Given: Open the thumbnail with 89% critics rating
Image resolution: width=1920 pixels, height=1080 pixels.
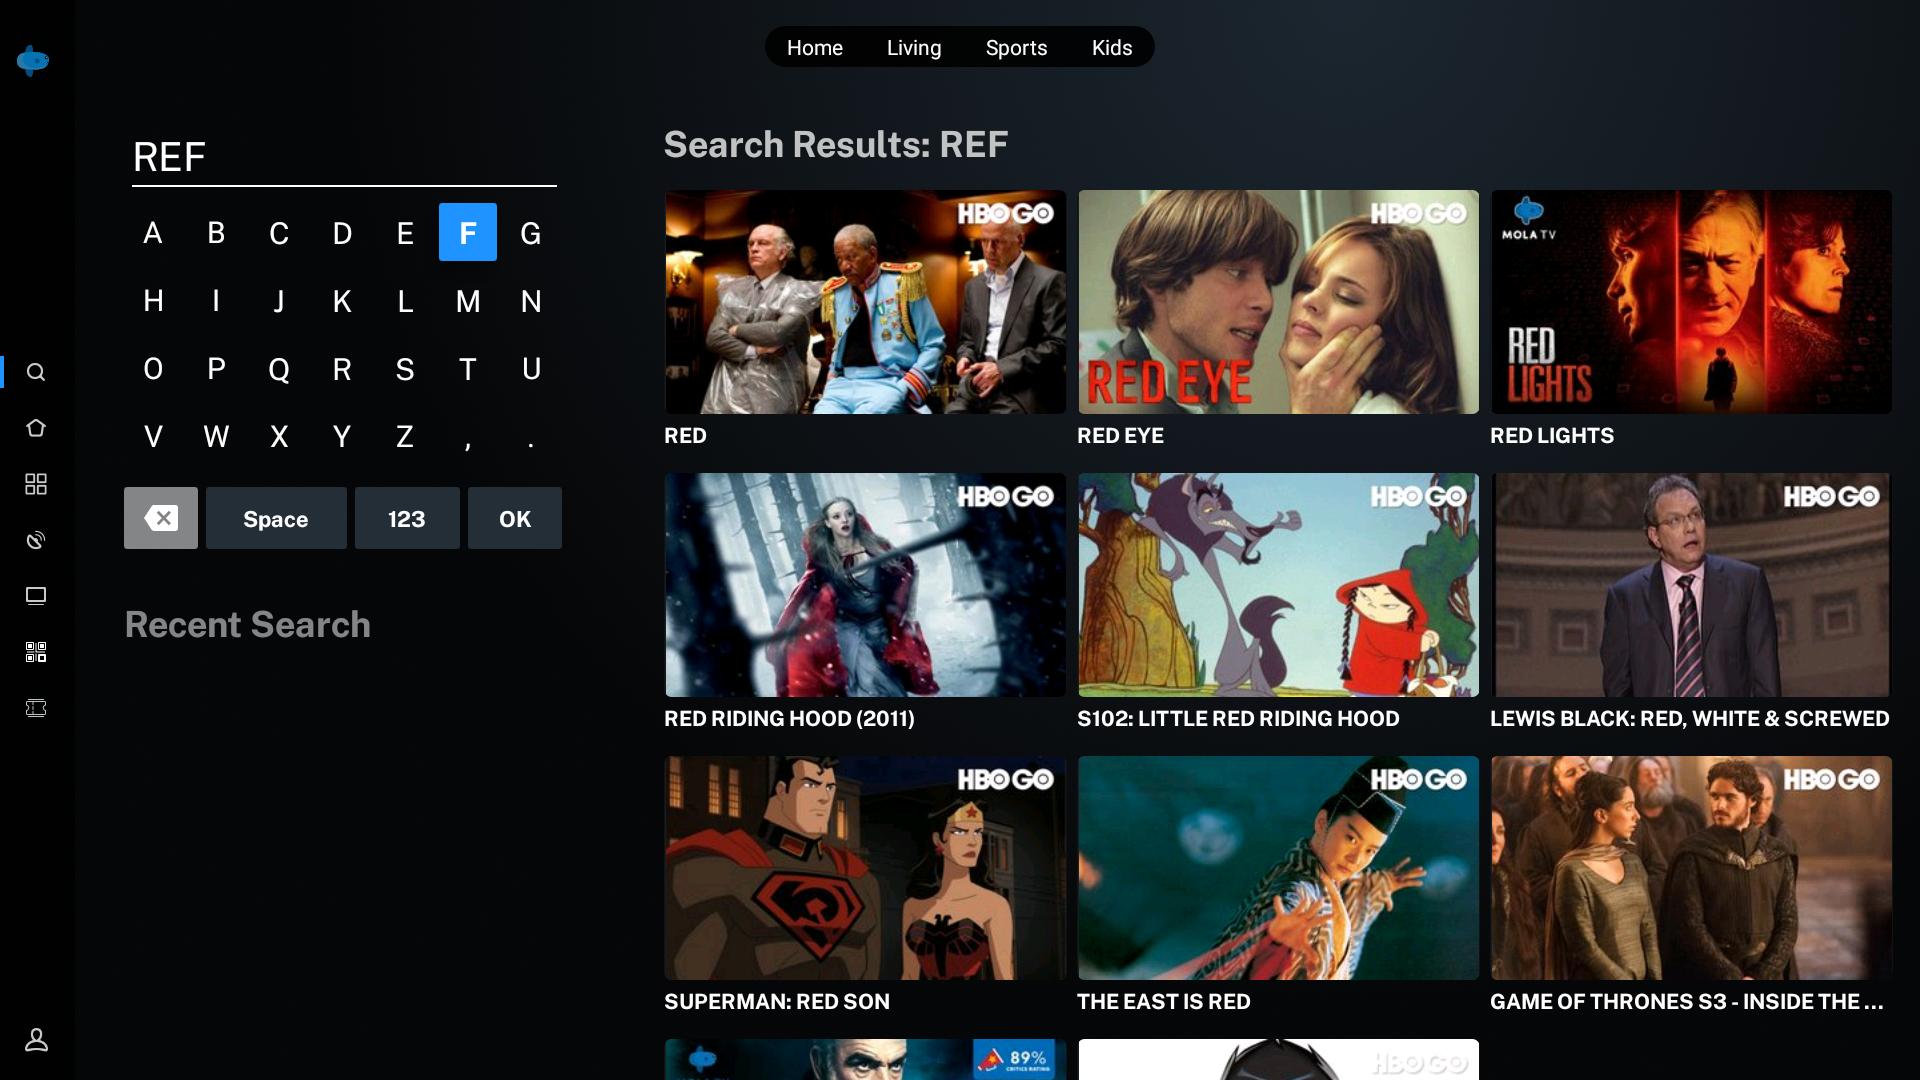Looking at the screenshot, I should coord(865,1059).
